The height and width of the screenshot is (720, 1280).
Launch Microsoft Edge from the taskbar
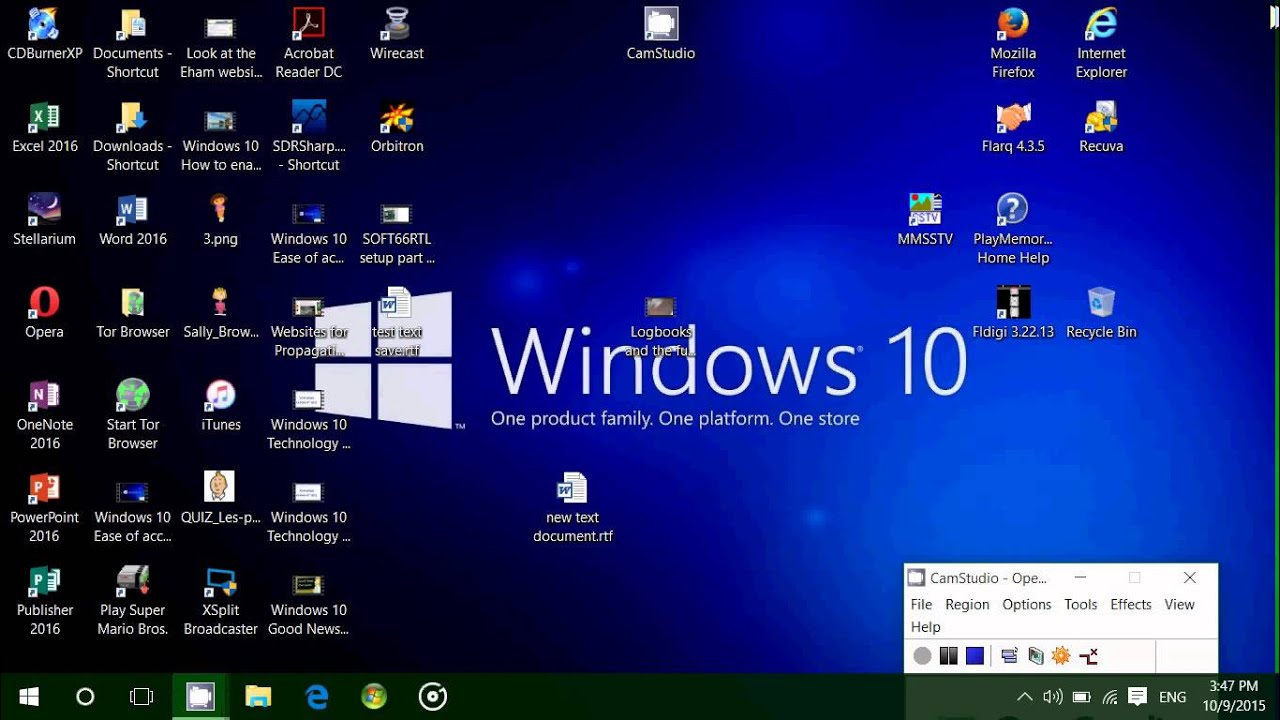coord(317,696)
